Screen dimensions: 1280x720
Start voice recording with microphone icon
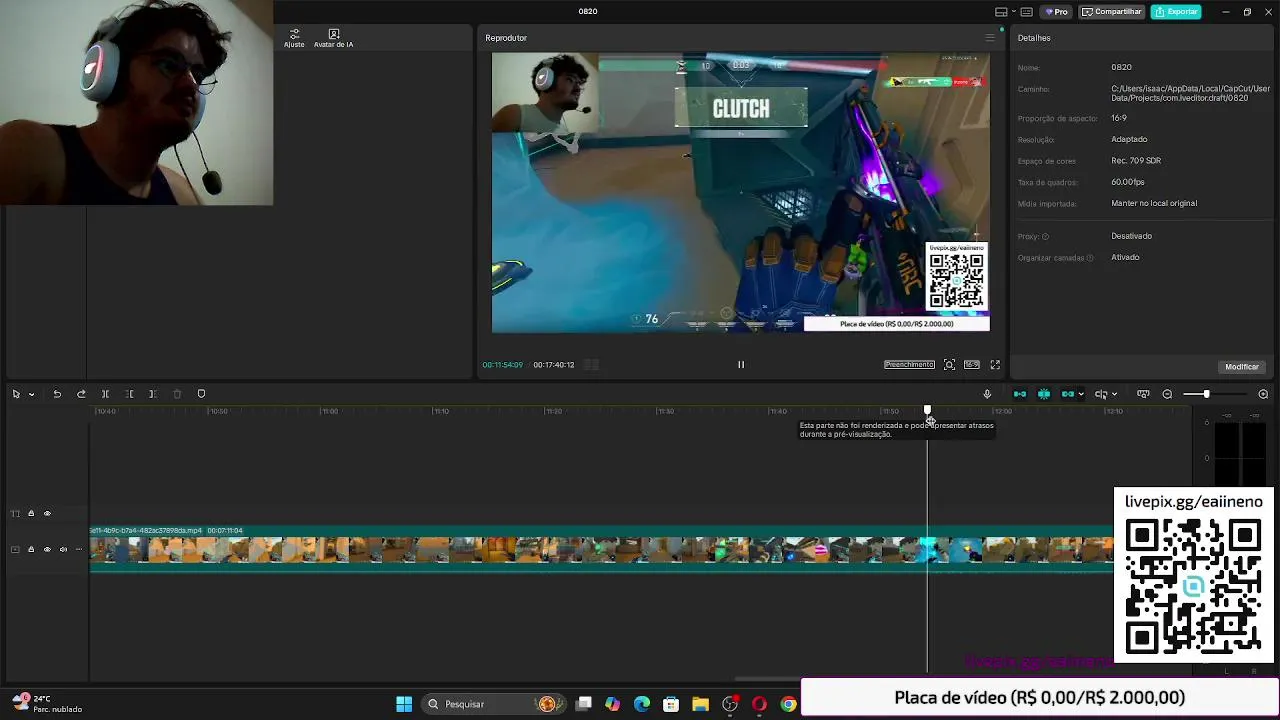tap(987, 394)
